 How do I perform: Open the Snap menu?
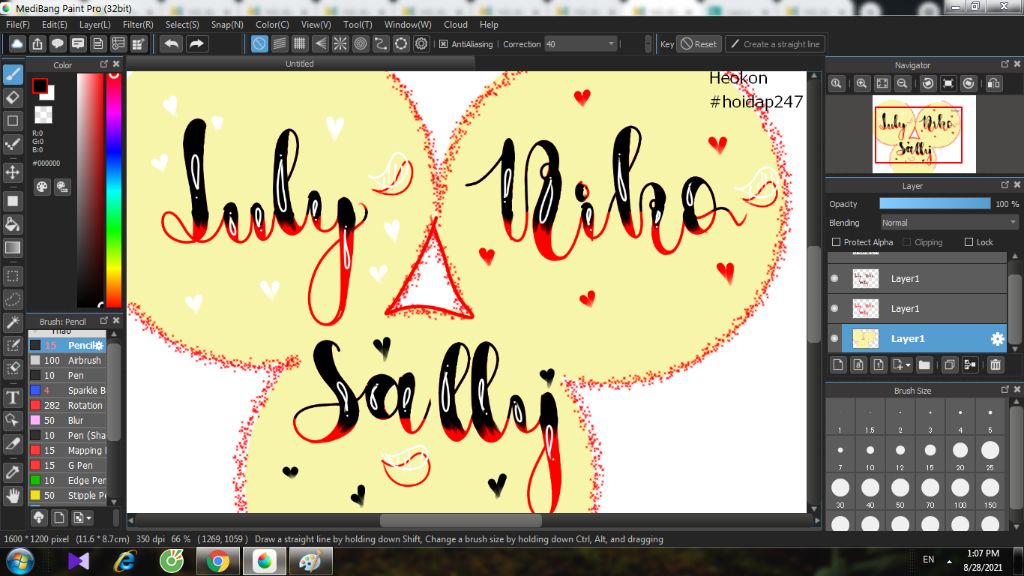tap(227, 25)
